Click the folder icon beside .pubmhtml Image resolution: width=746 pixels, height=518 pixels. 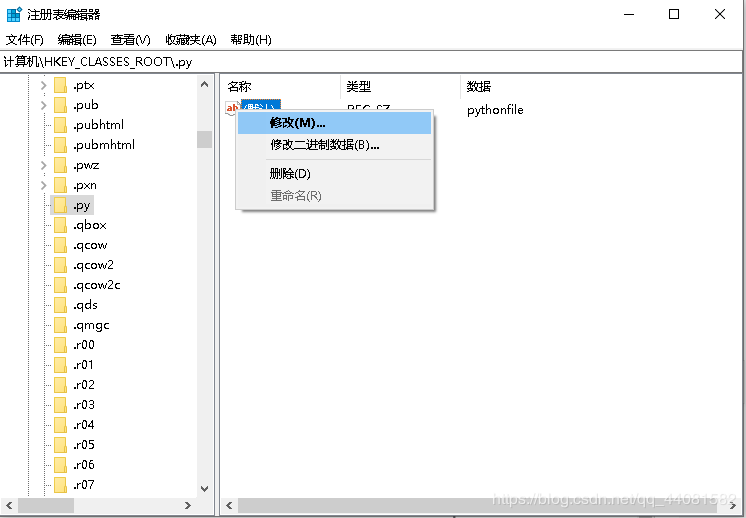tap(60, 145)
